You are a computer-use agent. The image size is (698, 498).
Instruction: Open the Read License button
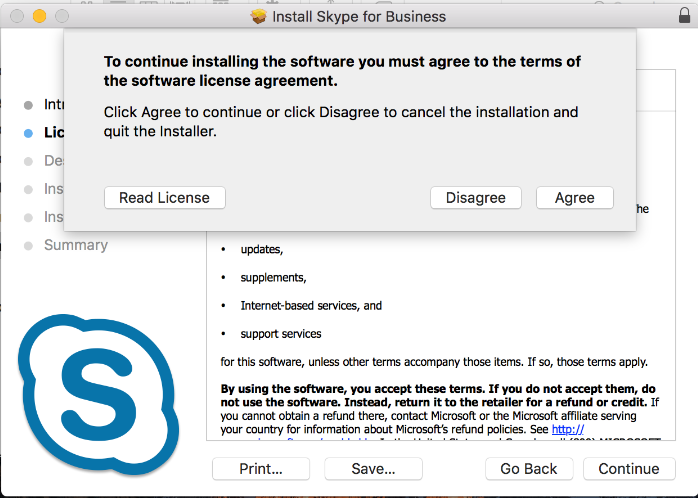tap(165, 198)
